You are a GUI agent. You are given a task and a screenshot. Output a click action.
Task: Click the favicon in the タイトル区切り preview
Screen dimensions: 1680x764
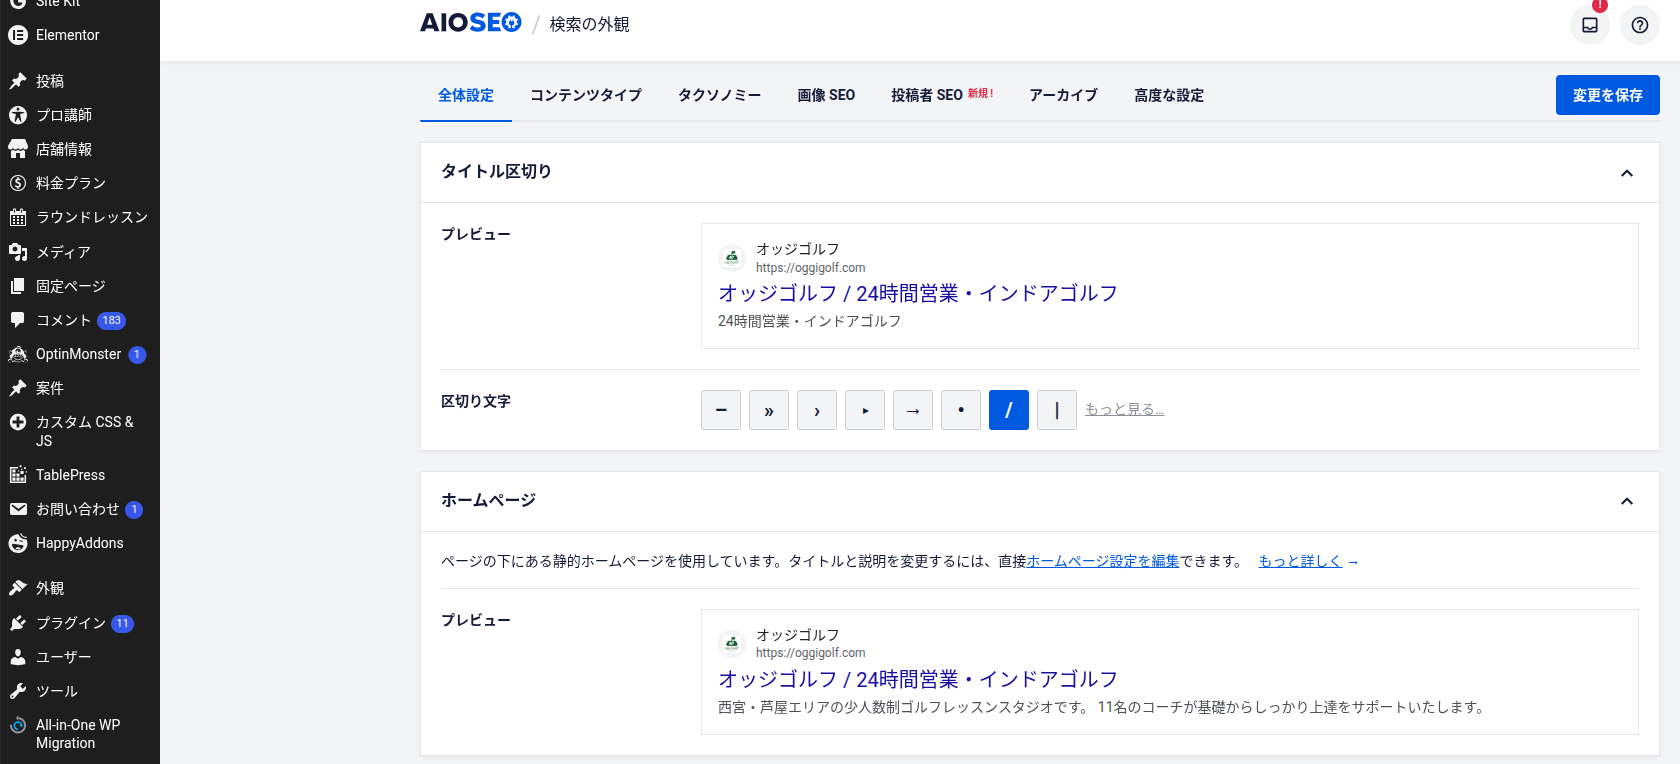click(732, 258)
